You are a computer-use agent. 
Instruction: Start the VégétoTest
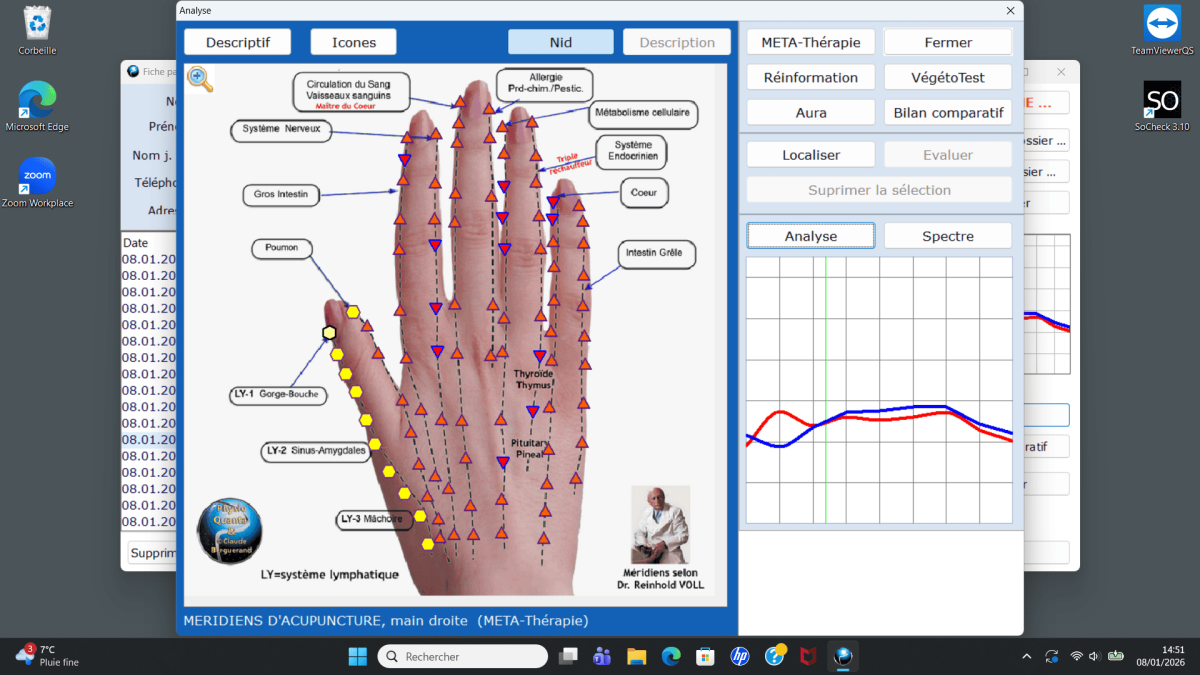point(947,77)
